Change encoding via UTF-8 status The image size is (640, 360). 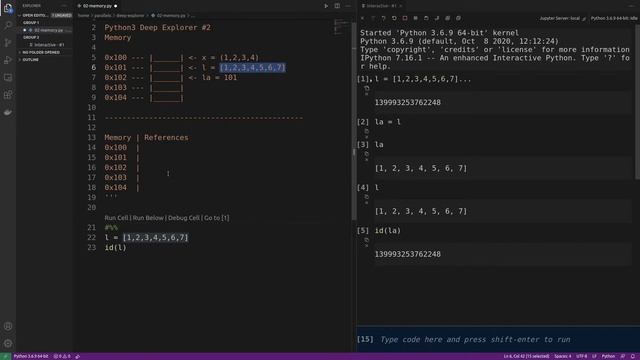coord(582,356)
